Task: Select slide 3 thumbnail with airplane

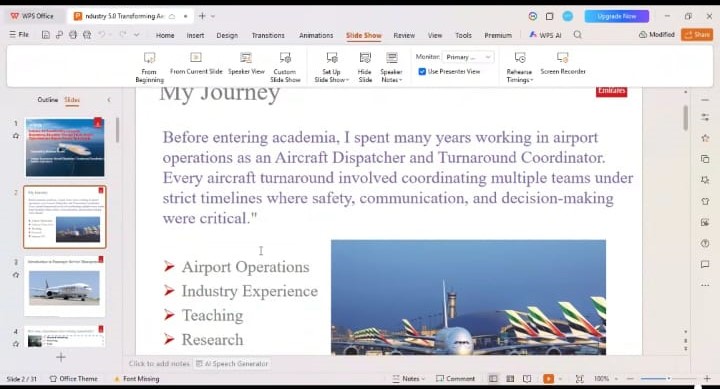Action: [x=64, y=287]
